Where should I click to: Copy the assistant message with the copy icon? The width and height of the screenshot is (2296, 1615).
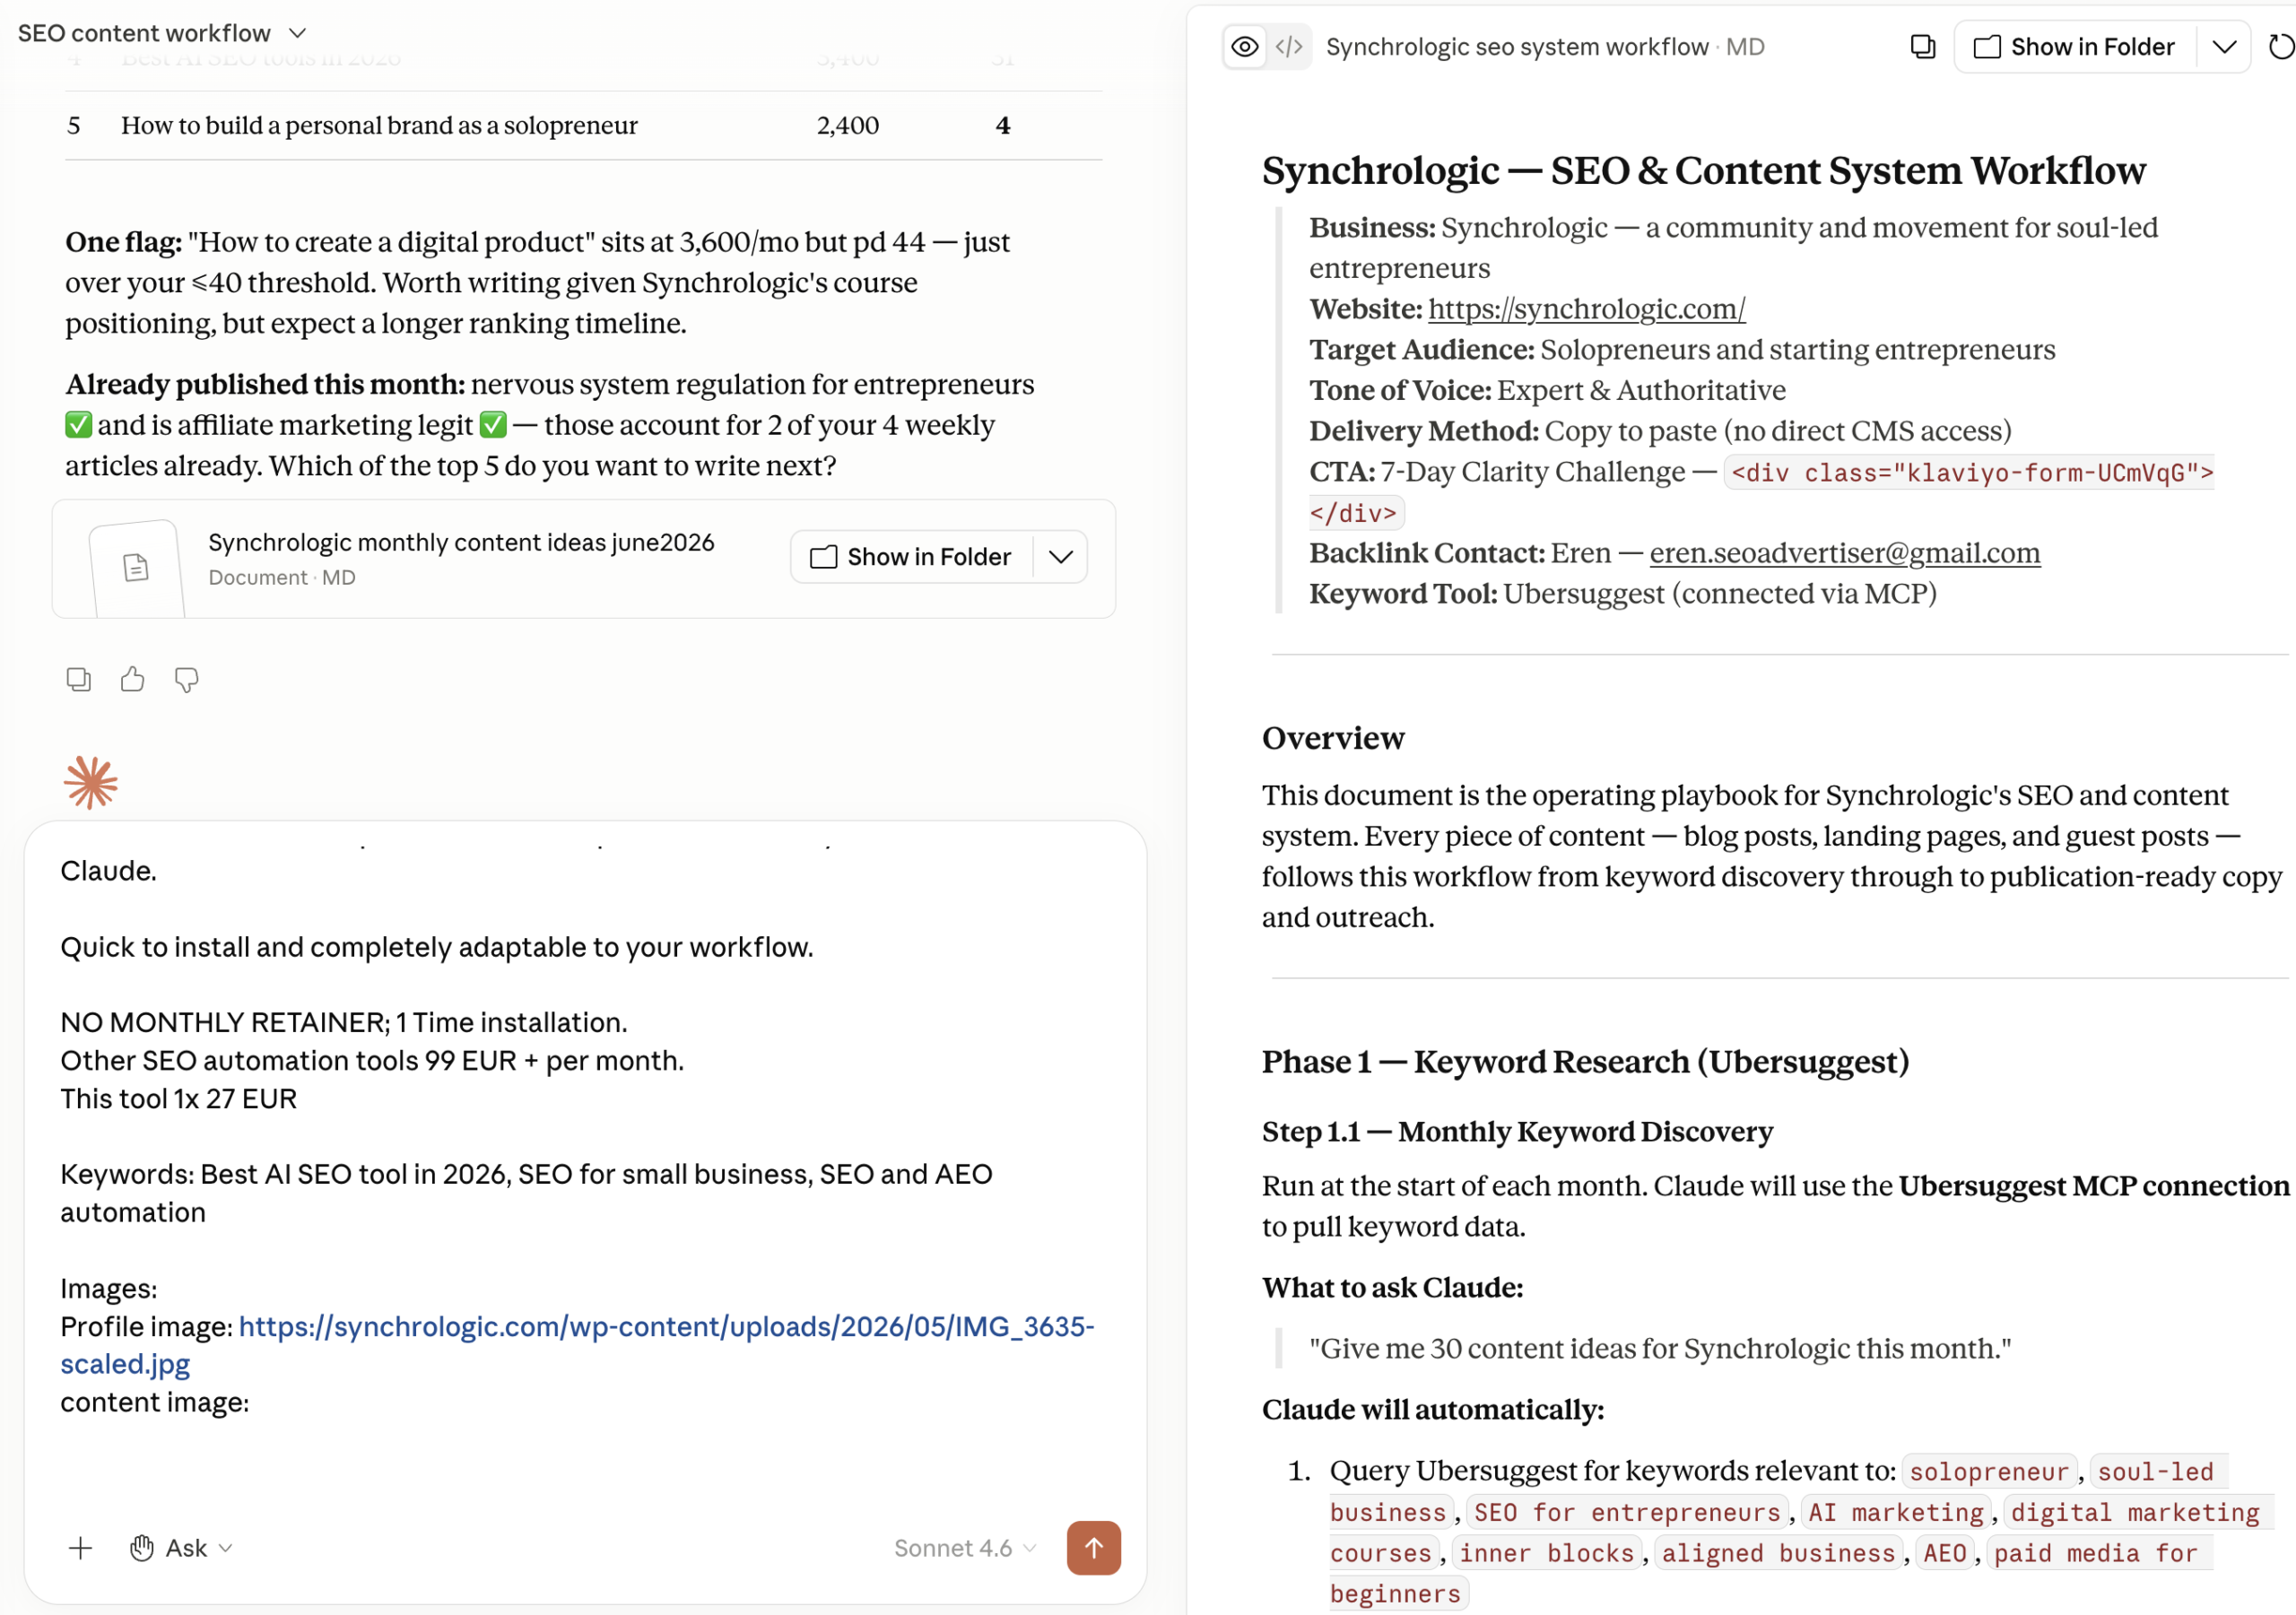[78, 680]
